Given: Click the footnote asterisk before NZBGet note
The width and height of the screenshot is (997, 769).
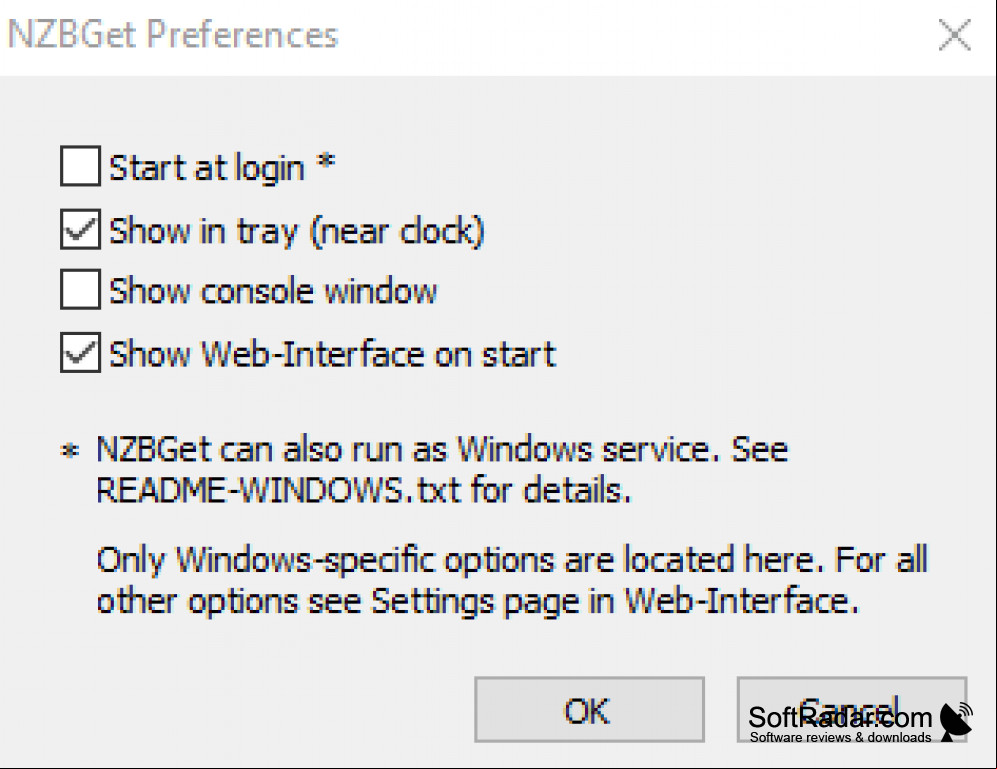Looking at the screenshot, I should [x=70, y=450].
